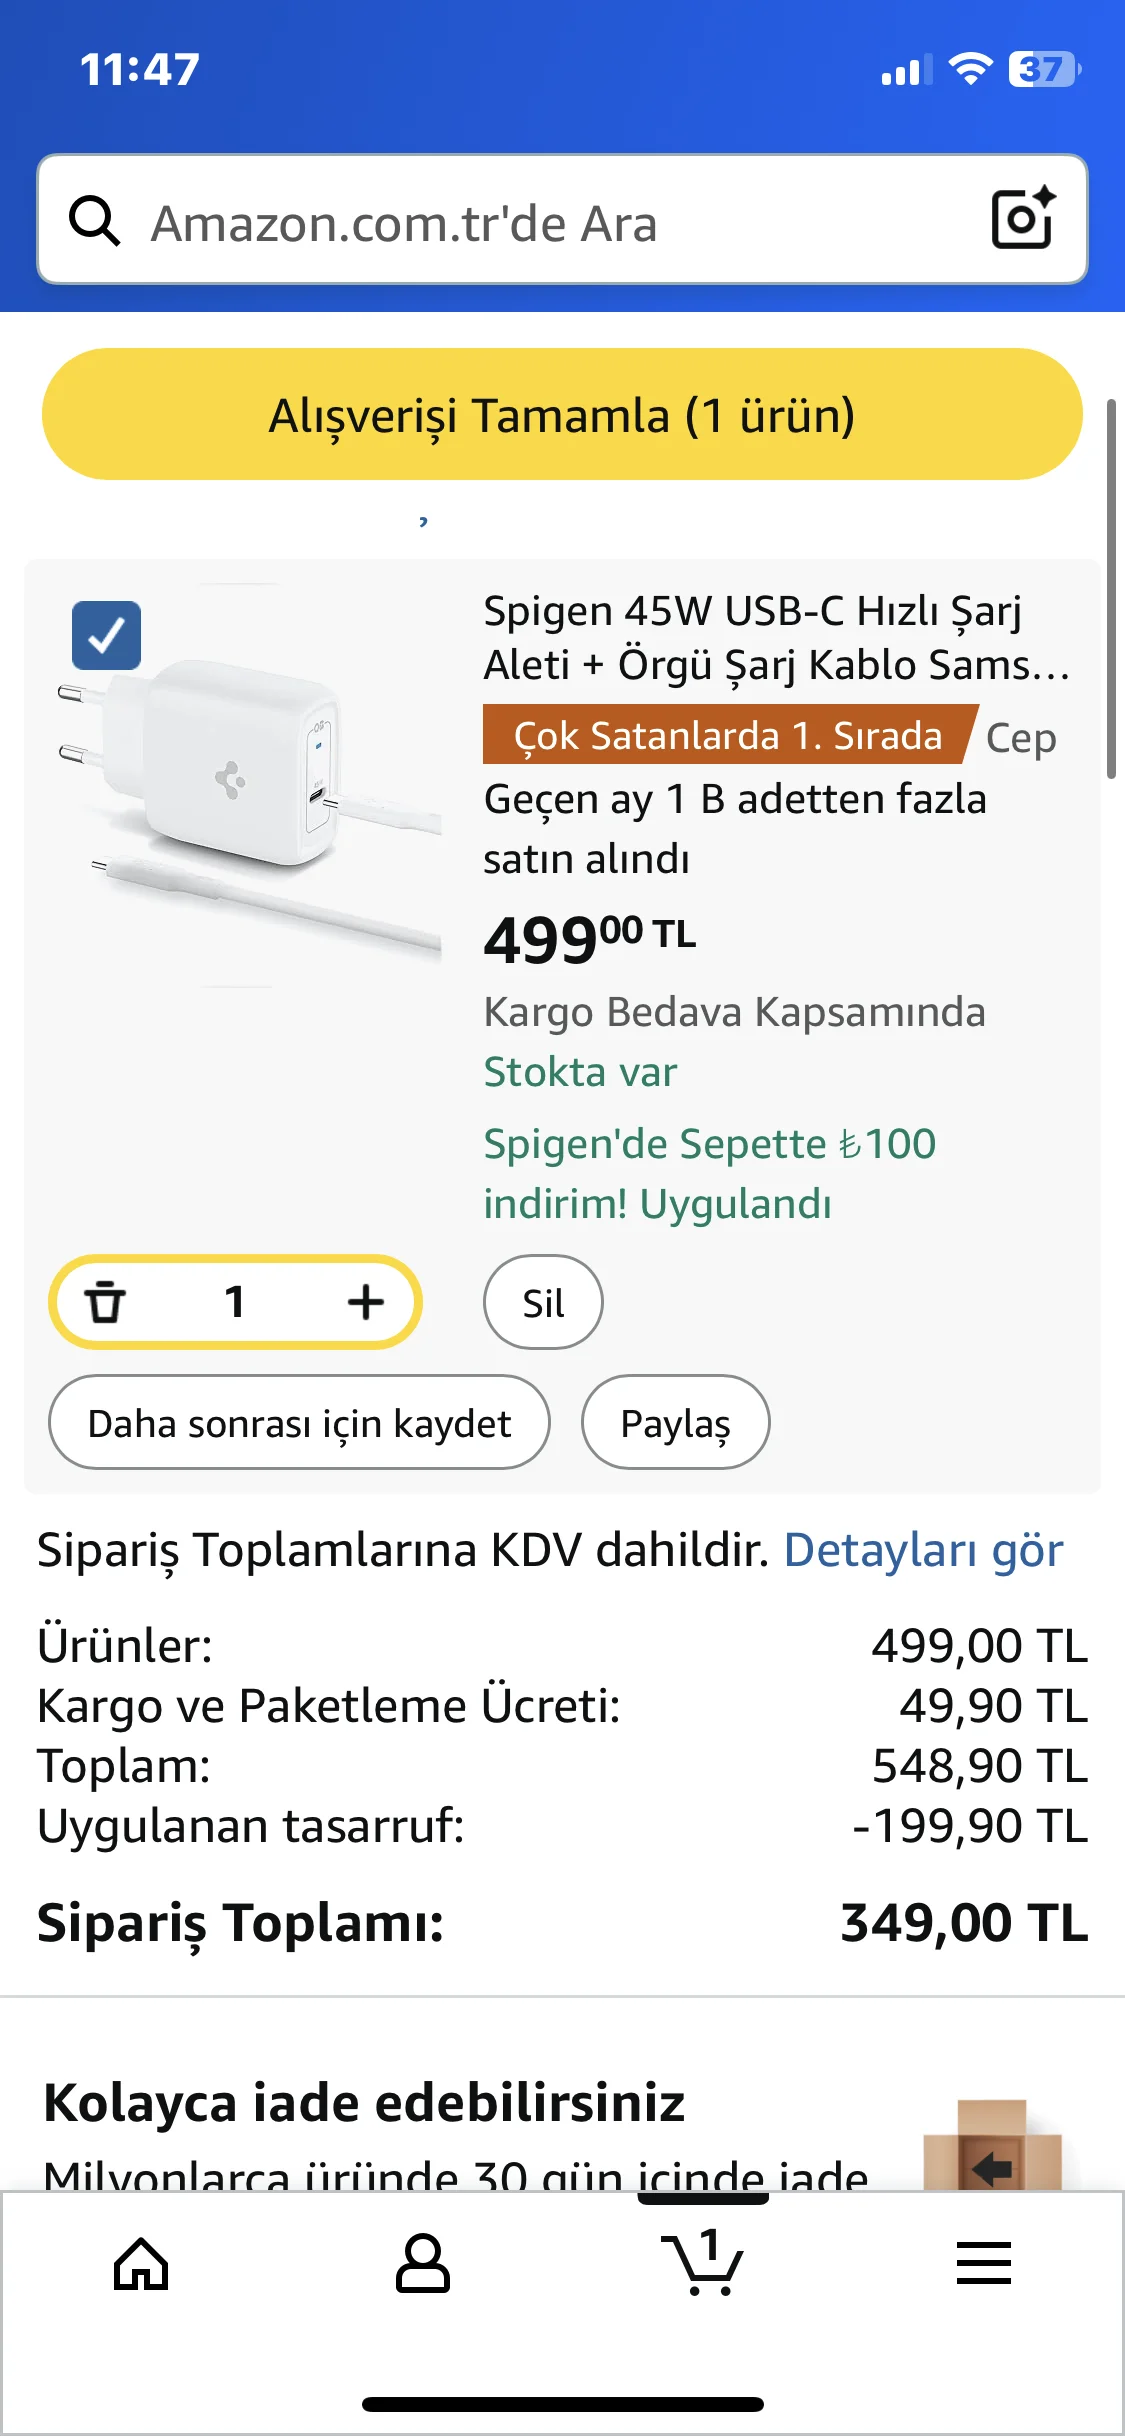1125x2436 pixels.
Task: Tap the returns box icon
Action: pos(992,2145)
